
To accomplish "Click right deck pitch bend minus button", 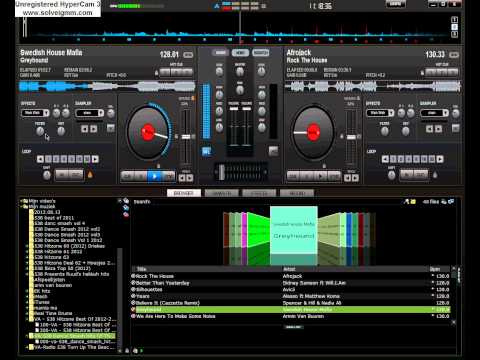I will tap(347, 178).
